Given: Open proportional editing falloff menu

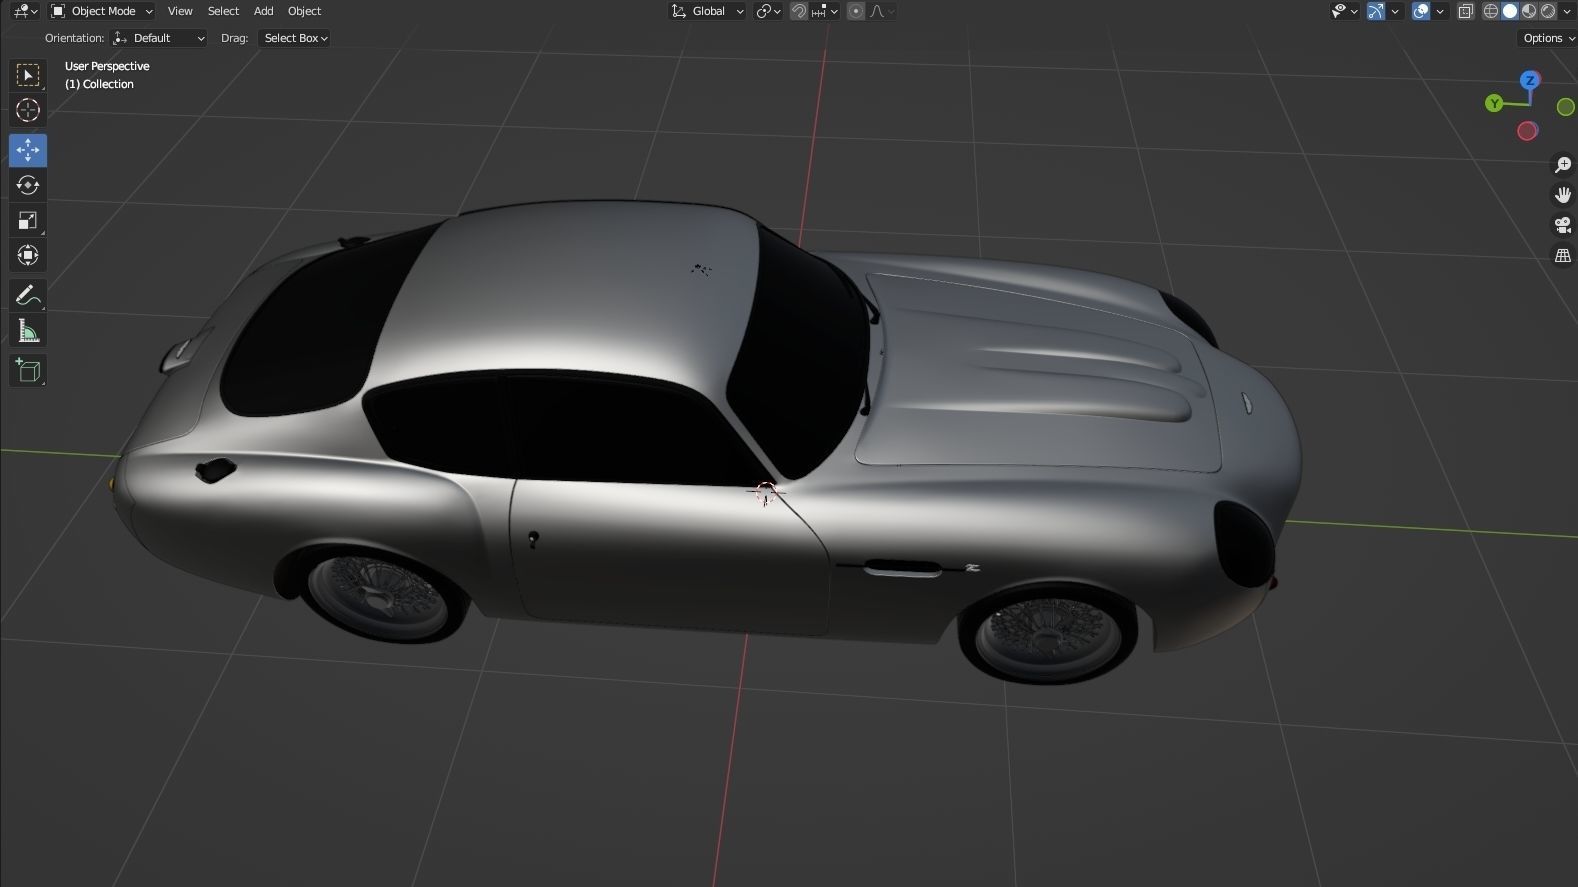Looking at the screenshot, I should [x=882, y=11].
